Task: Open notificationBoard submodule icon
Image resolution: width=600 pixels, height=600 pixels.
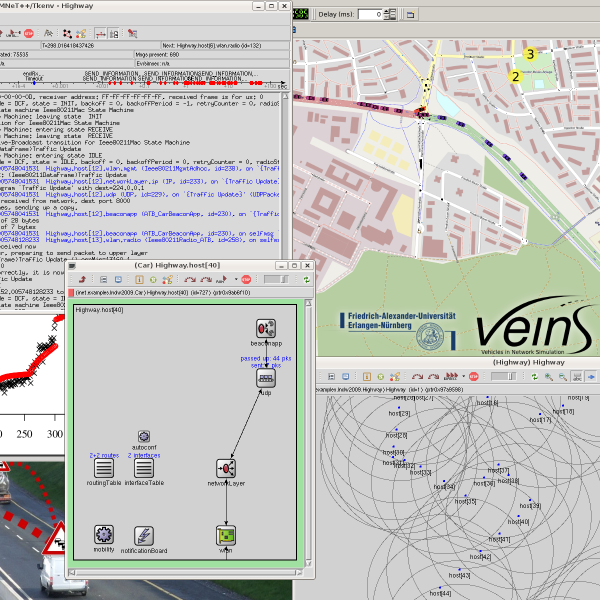Action: [144, 535]
